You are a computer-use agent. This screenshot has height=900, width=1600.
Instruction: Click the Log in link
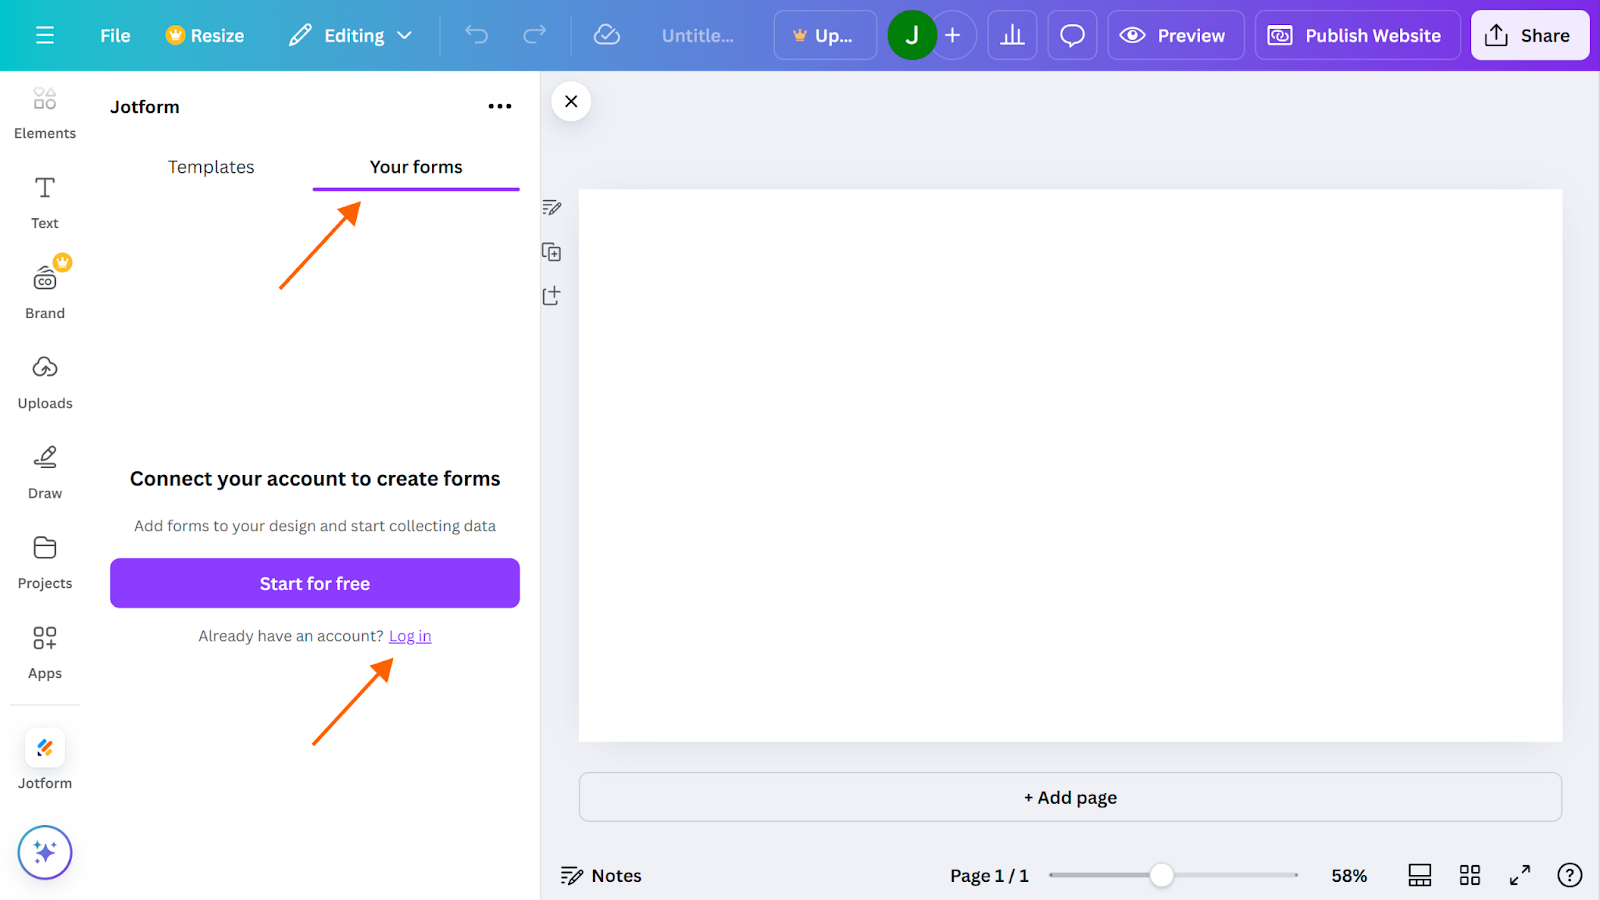[x=409, y=635]
